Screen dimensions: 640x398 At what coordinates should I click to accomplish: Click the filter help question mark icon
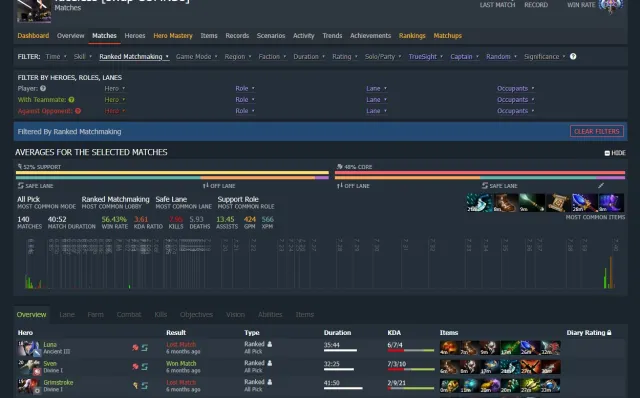coord(573,56)
